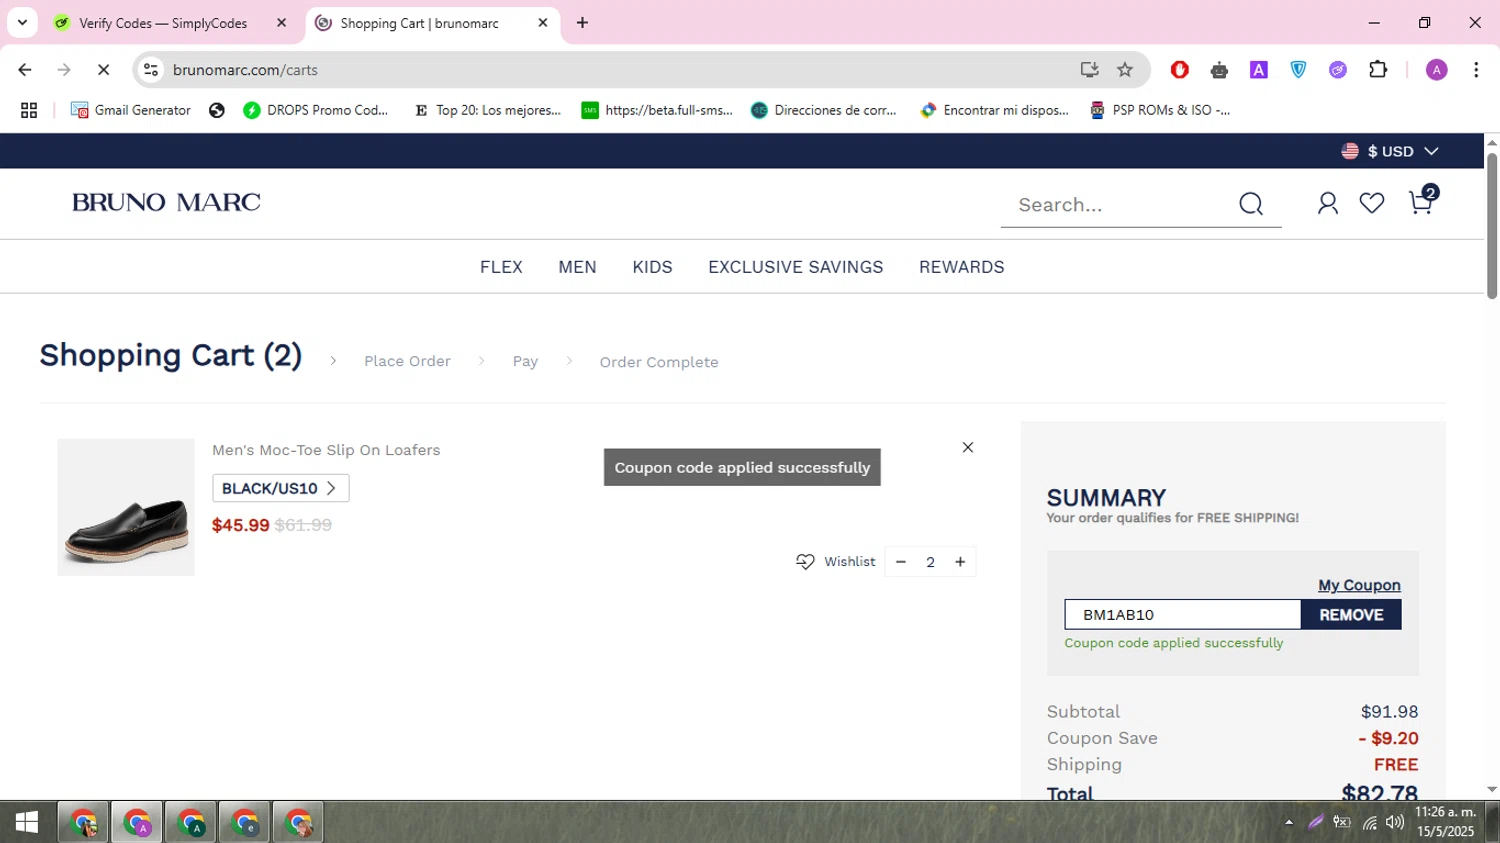Go back to previous page
Viewport: 1500px width, 843px height.
click(x=25, y=69)
